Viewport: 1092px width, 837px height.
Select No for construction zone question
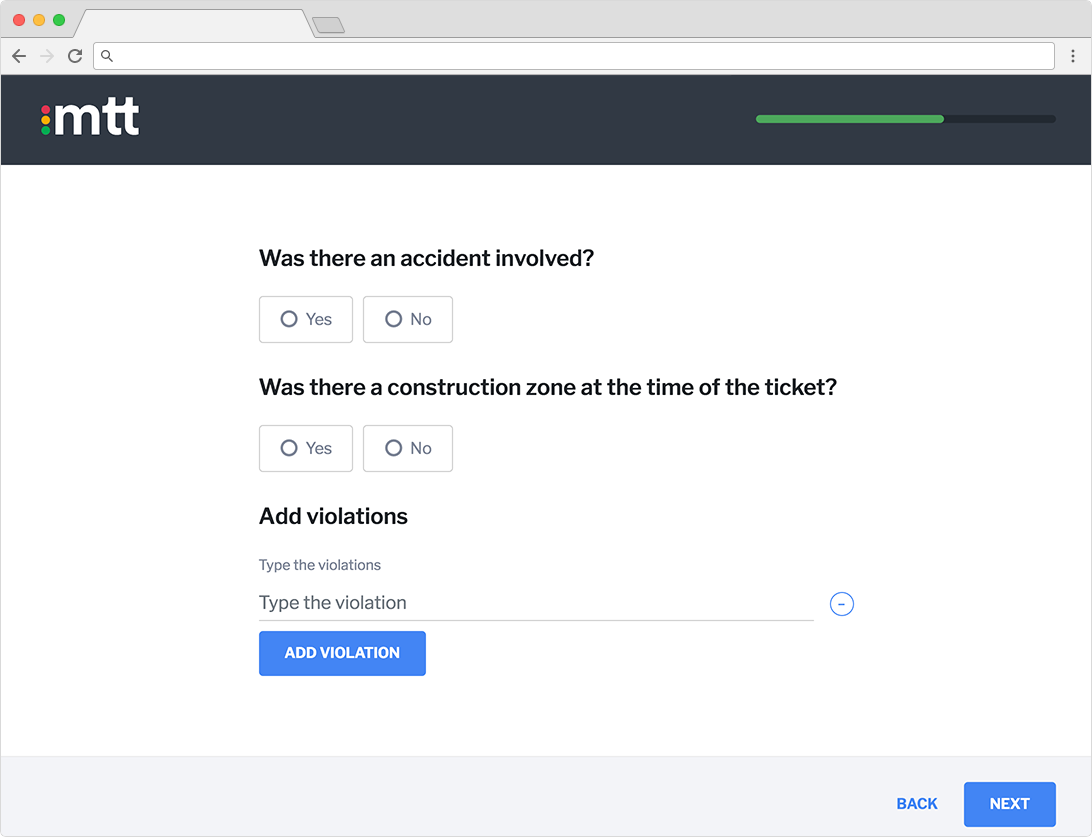pyautogui.click(x=407, y=448)
